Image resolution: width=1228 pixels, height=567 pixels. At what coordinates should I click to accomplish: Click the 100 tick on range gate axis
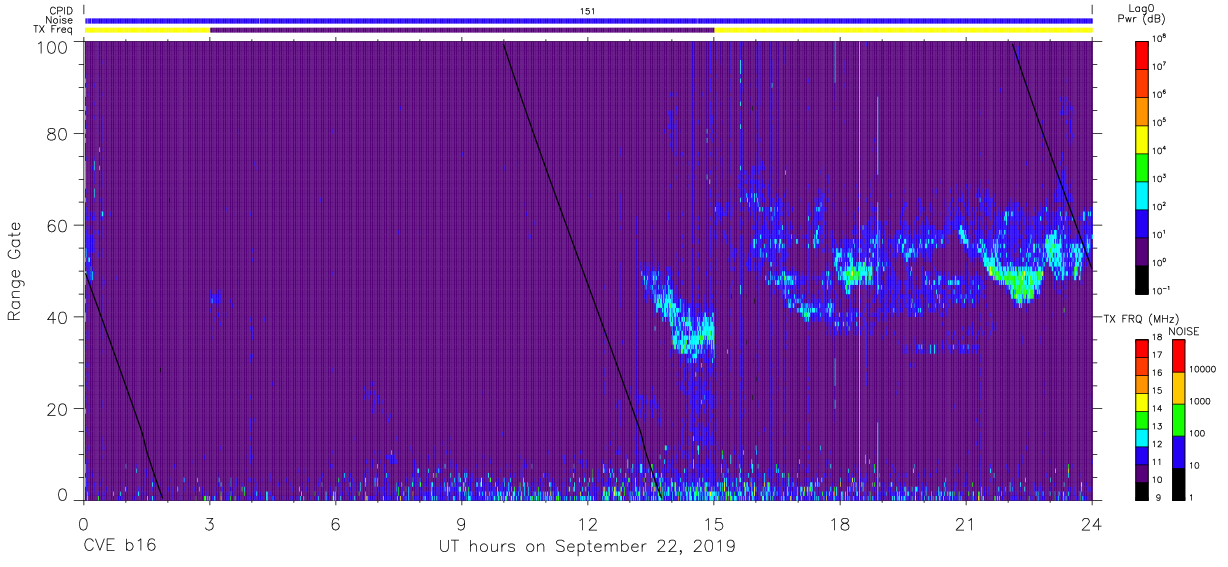pyautogui.click(x=52, y=47)
